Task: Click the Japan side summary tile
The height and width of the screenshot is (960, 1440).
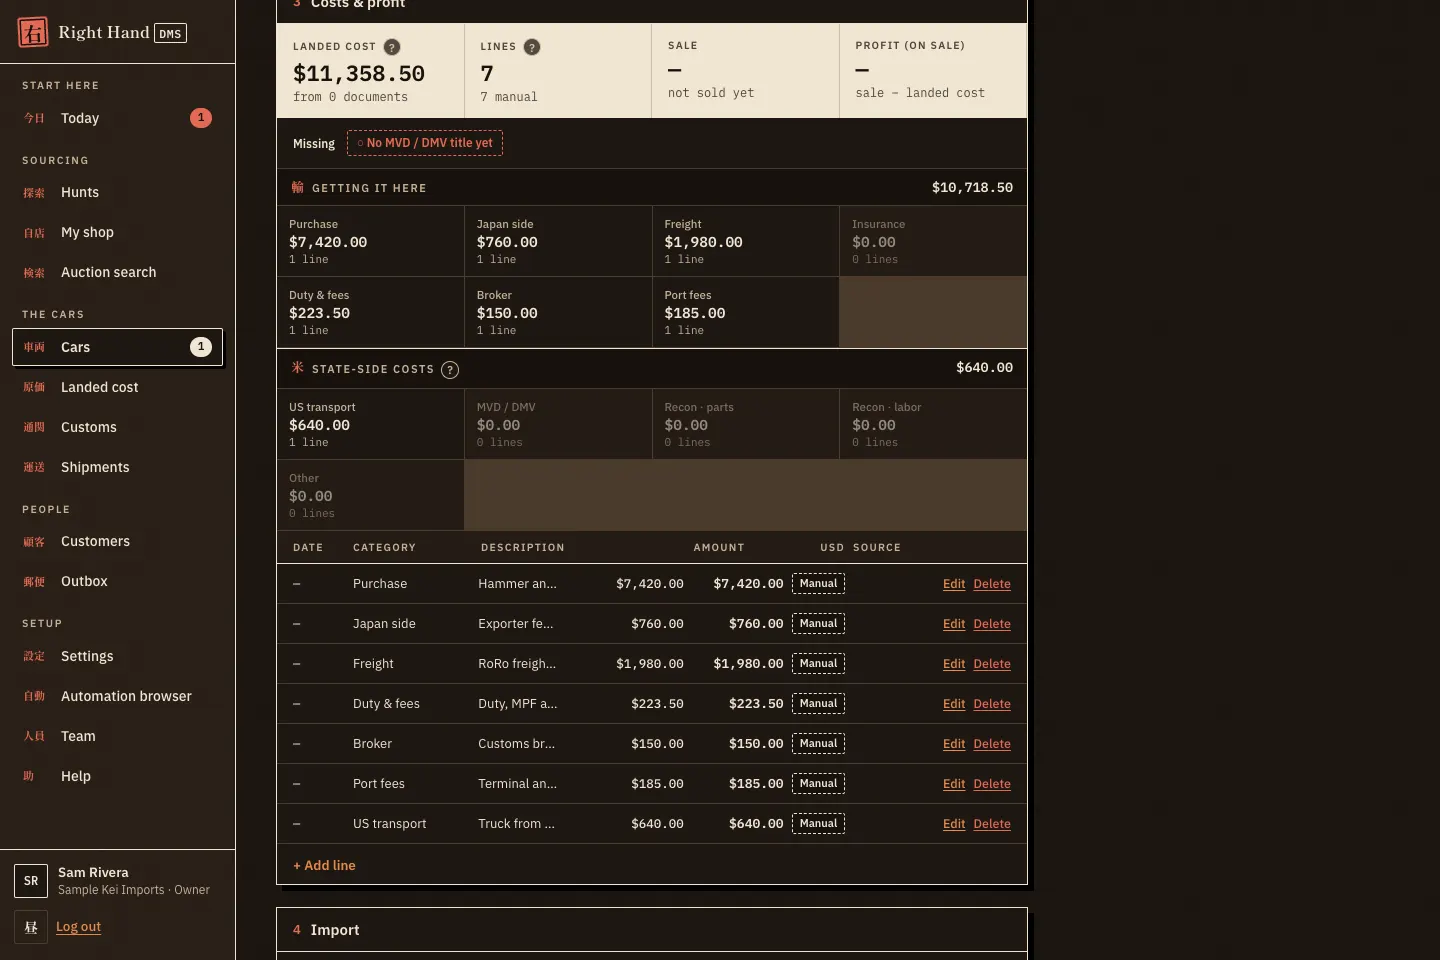Action: tap(558, 241)
